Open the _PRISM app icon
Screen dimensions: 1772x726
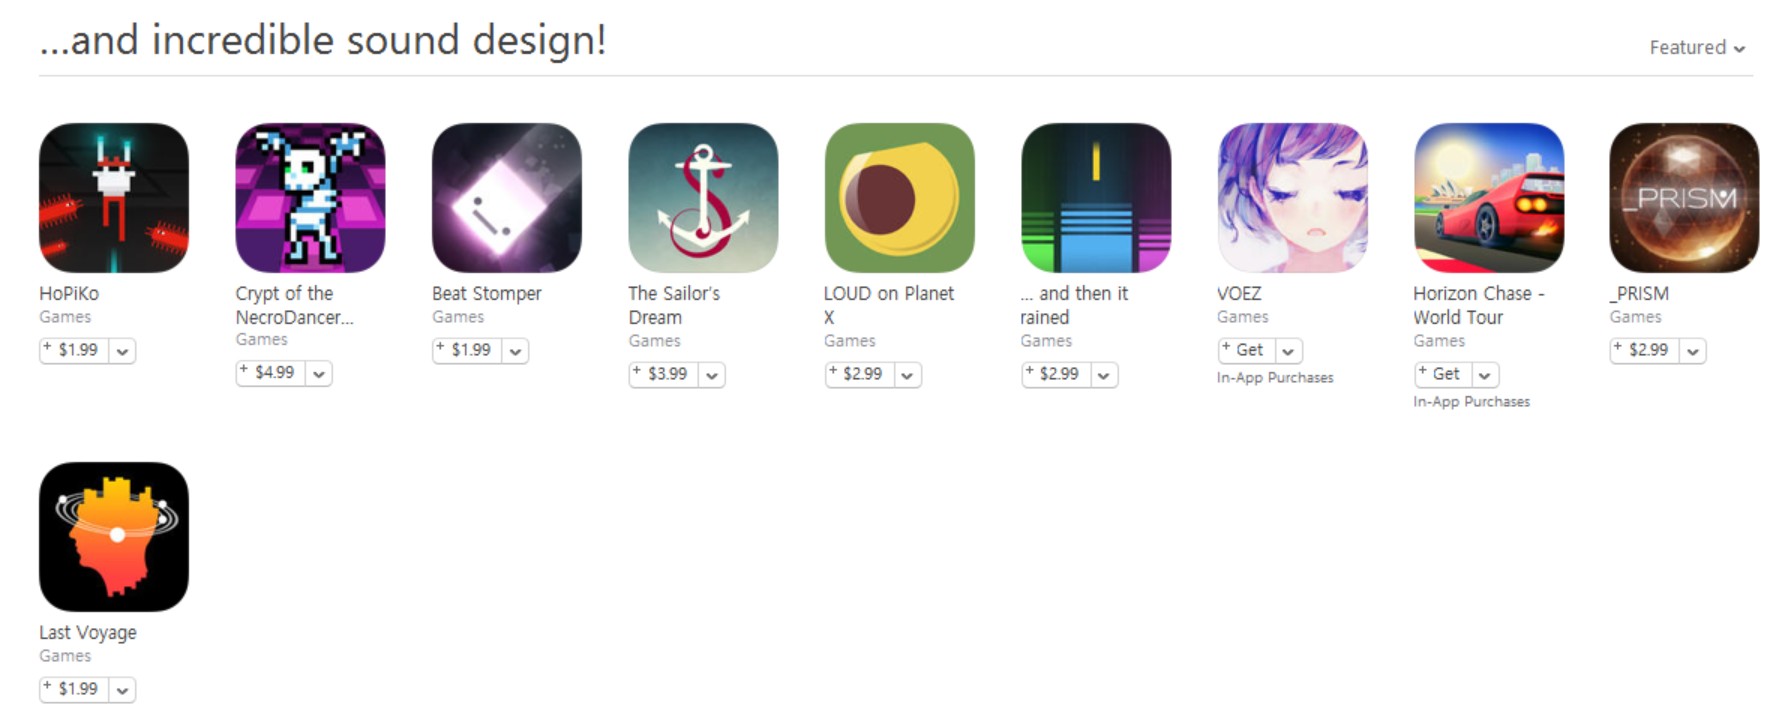[x=1684, y=198]
